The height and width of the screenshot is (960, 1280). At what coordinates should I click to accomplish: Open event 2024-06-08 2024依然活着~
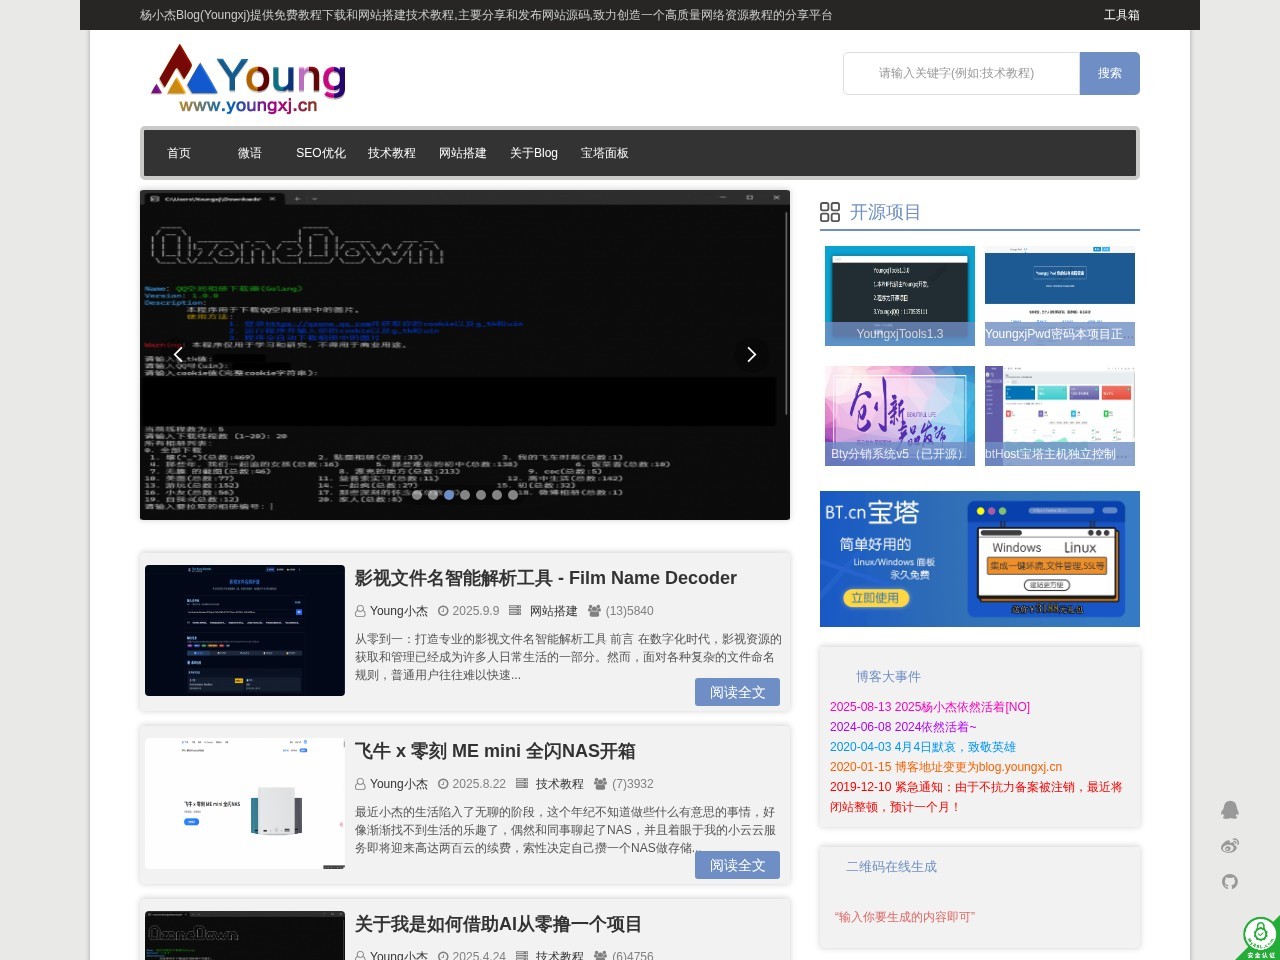click(903, 727)
